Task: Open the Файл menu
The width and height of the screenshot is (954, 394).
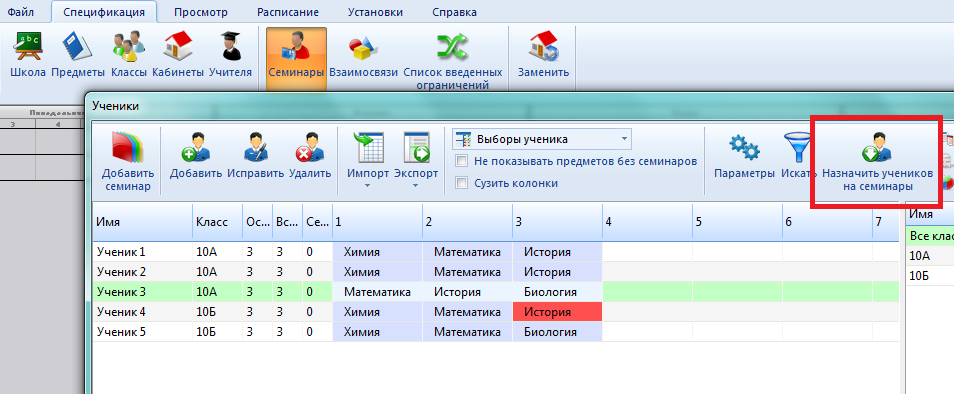Action: click(x=21, y=12)
